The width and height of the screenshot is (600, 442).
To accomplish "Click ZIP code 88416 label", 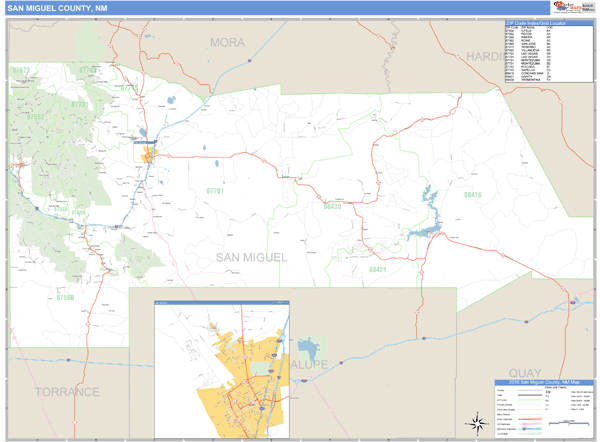I will 472,195.
